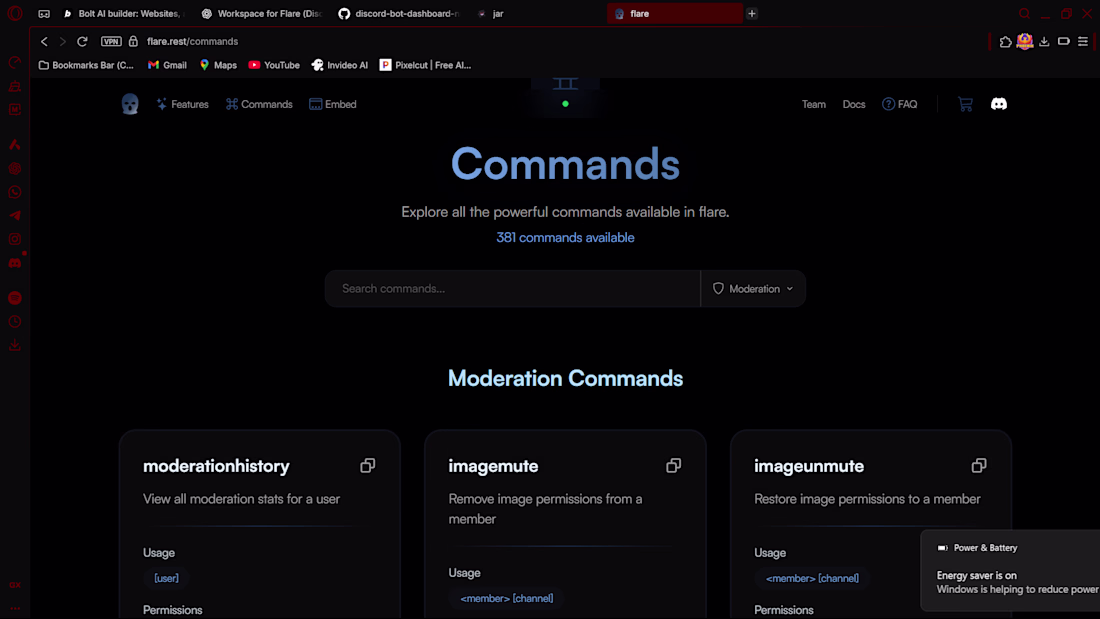The width and height of the screenshot is (1100, 619).
Task: Copy the imagemute command
Action: tap(673, 466)
